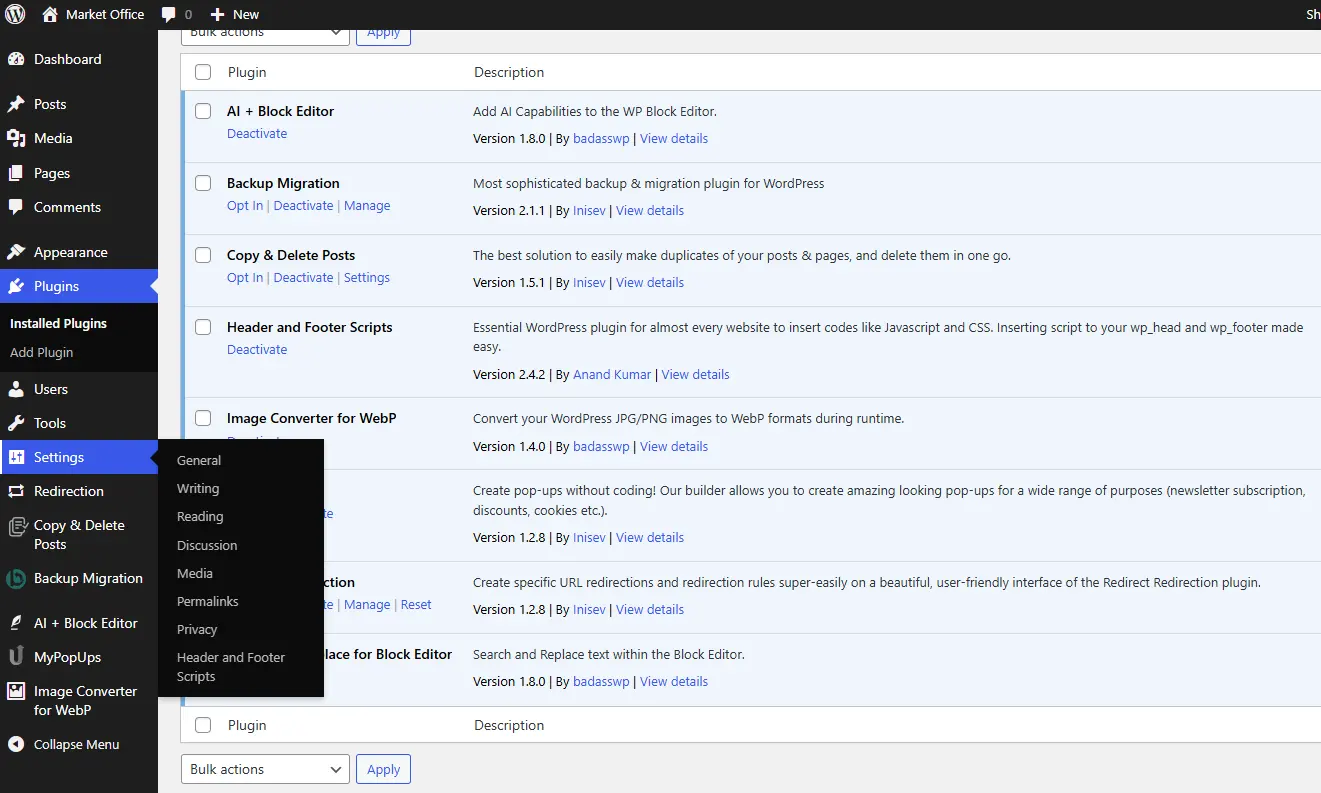Open MyPopUps using its sidebar icon
This screenshot has width=1321, height=793.
click(16, 657)
